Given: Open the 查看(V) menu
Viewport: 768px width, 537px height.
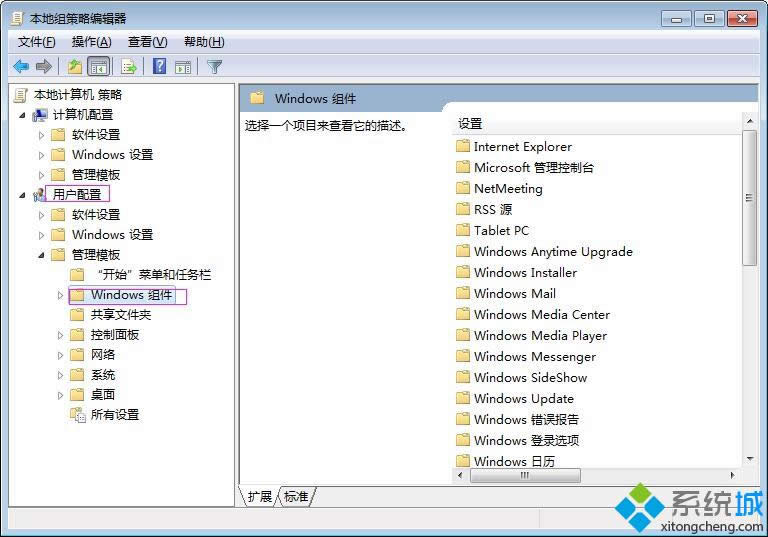Looking at the screenshot, I should (147, 42).
